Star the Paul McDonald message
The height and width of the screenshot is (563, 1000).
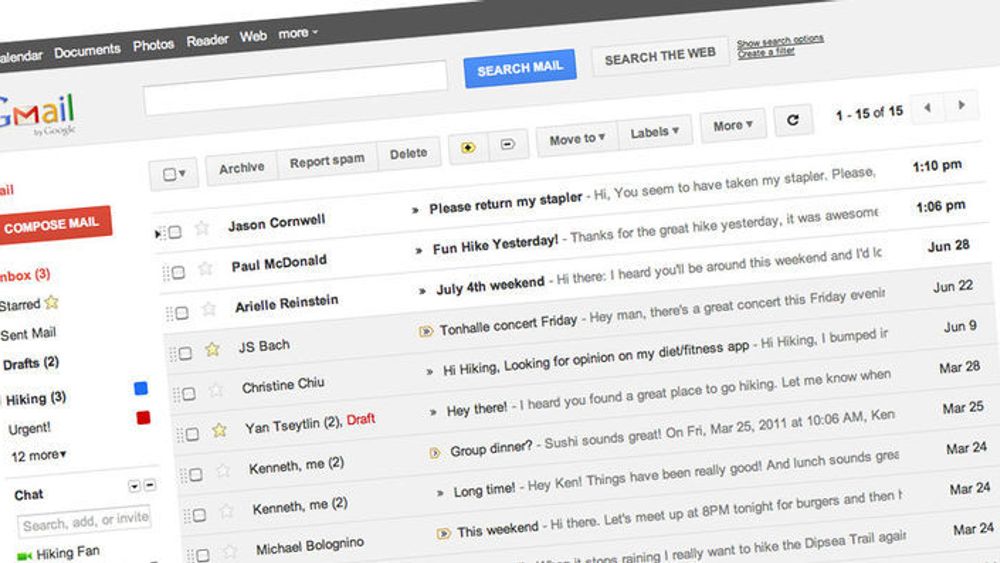tap(205, 268)
